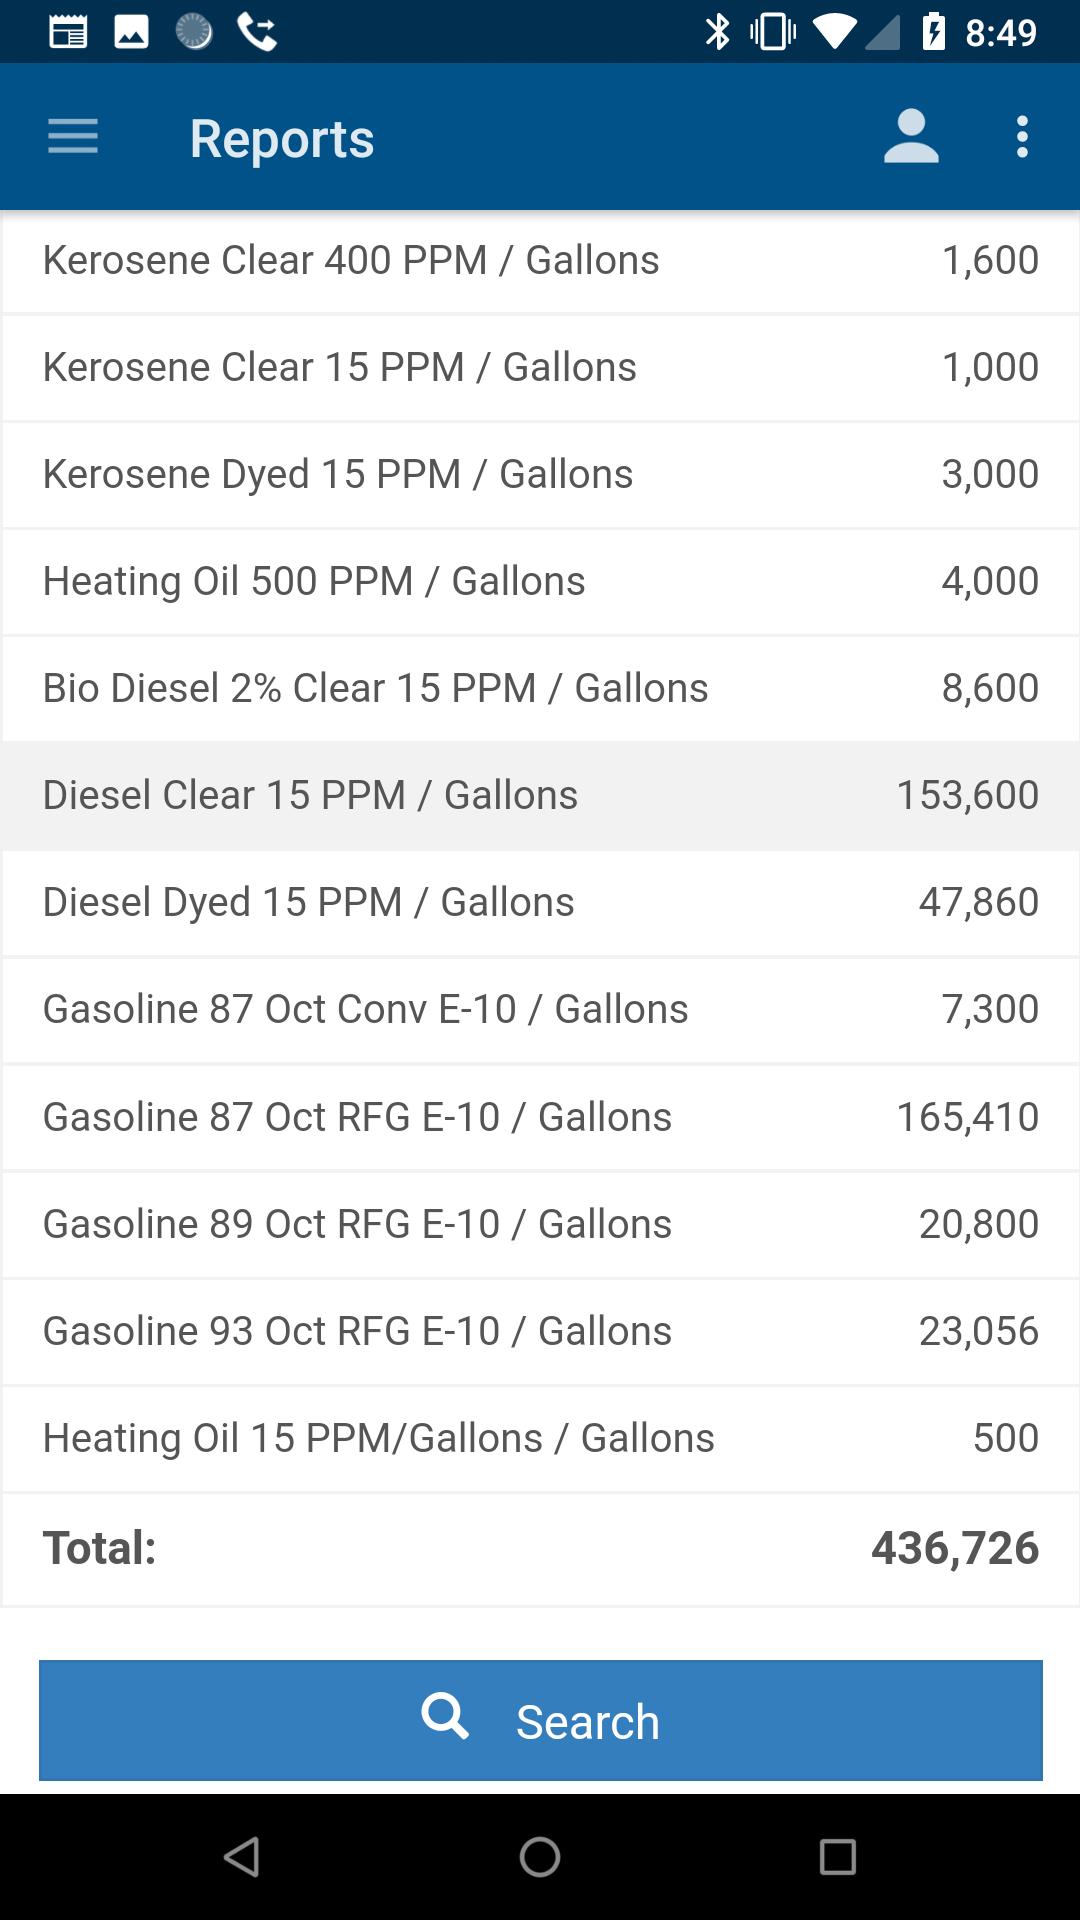Tap the phone call status icon

[257, 32]
